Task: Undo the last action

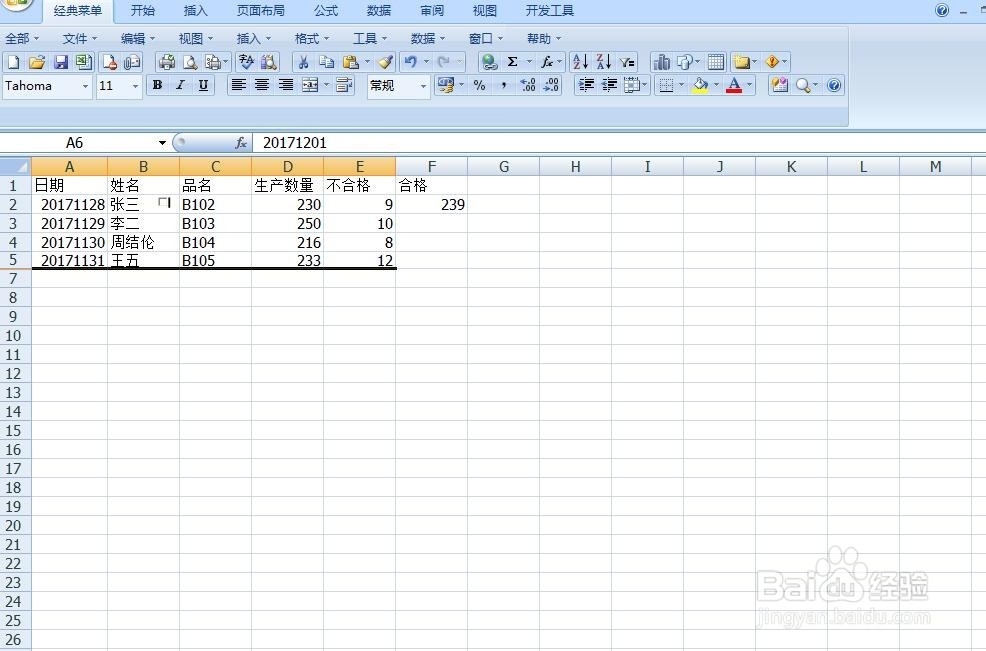Action: [411, 62]
